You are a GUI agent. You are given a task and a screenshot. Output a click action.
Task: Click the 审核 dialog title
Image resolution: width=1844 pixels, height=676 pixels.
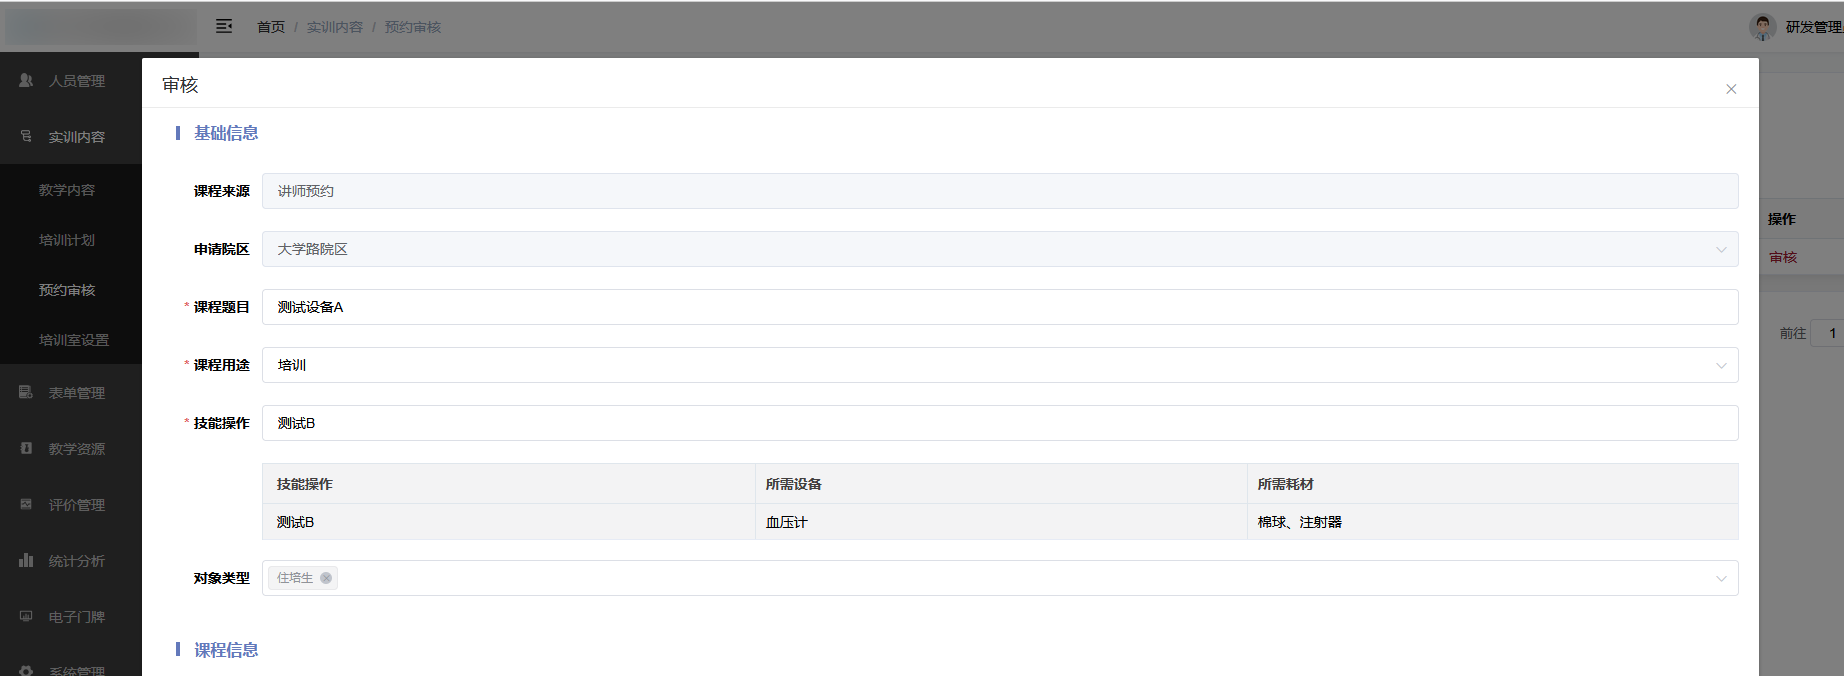click(x=180, y=85)
